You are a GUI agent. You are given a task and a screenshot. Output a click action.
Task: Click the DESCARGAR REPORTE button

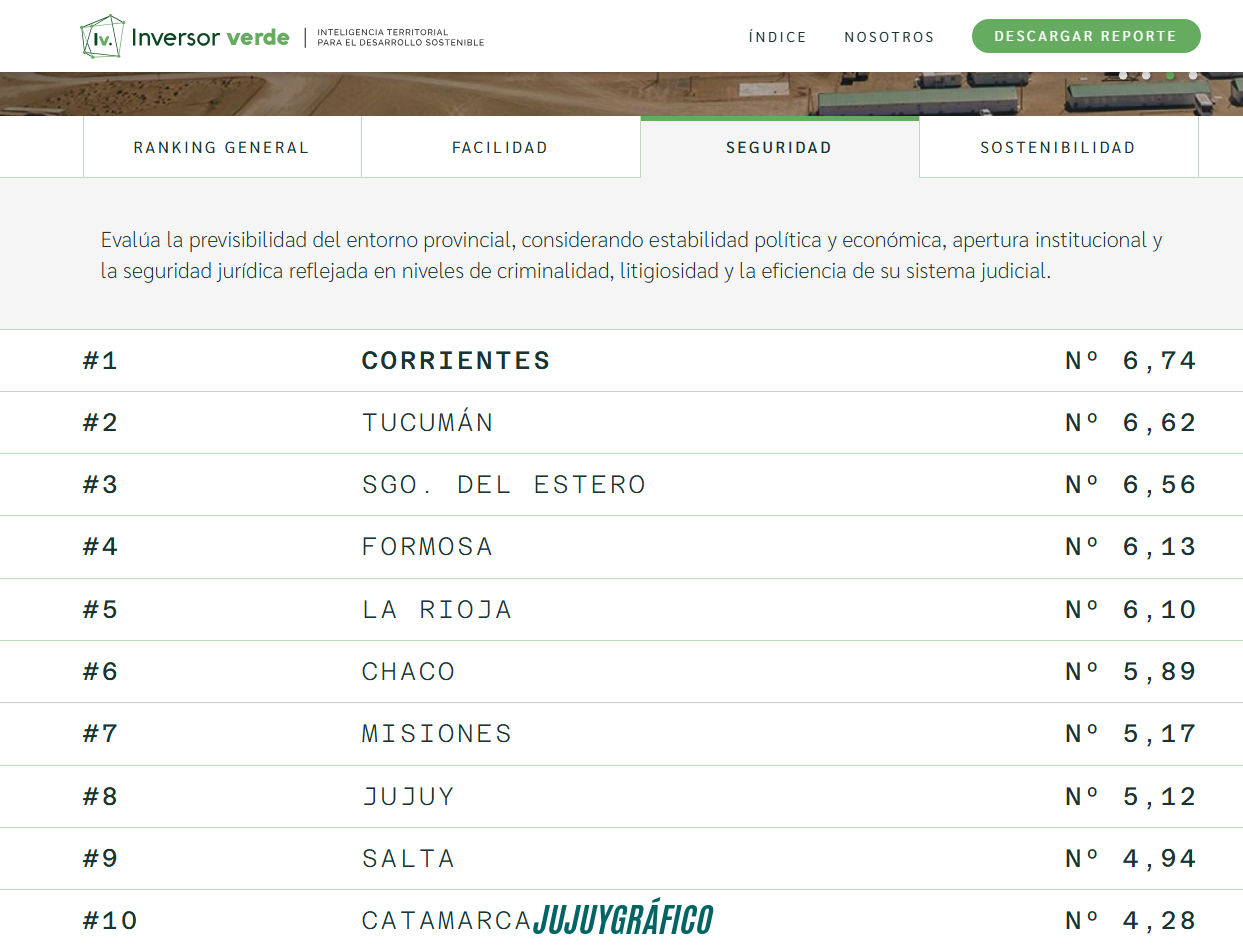point(1086,36)
